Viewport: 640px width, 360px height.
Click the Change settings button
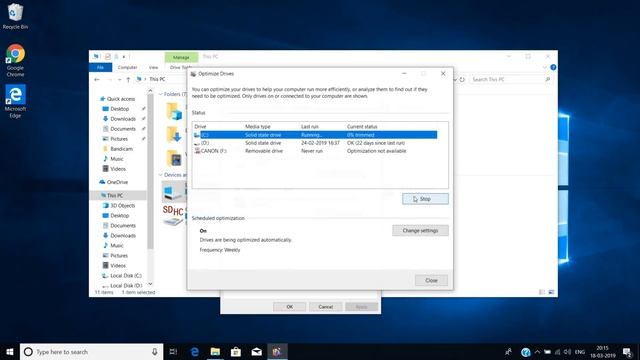[x=420, y=231]
